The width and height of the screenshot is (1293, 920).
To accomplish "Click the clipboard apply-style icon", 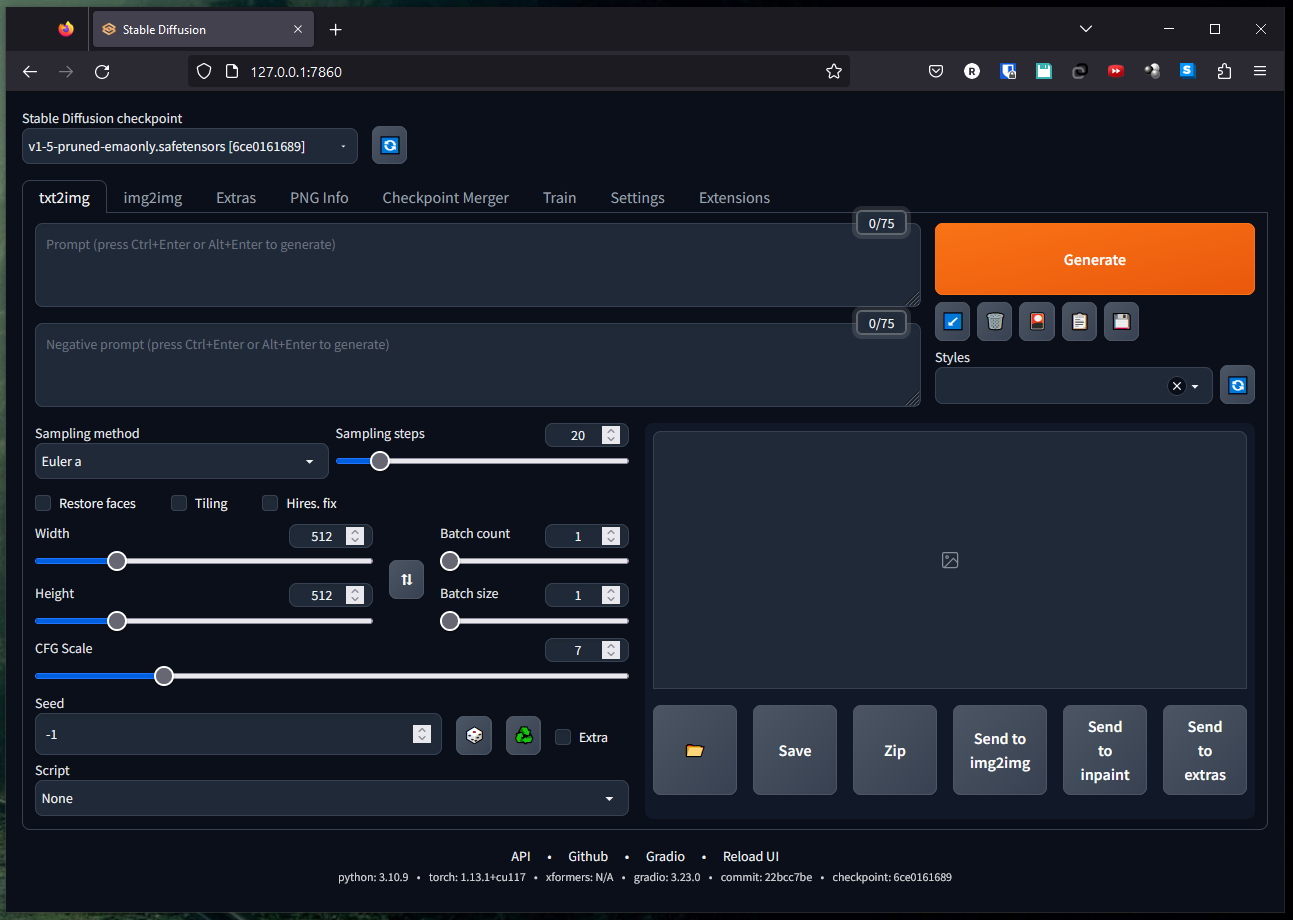I will coord(1079,322).
